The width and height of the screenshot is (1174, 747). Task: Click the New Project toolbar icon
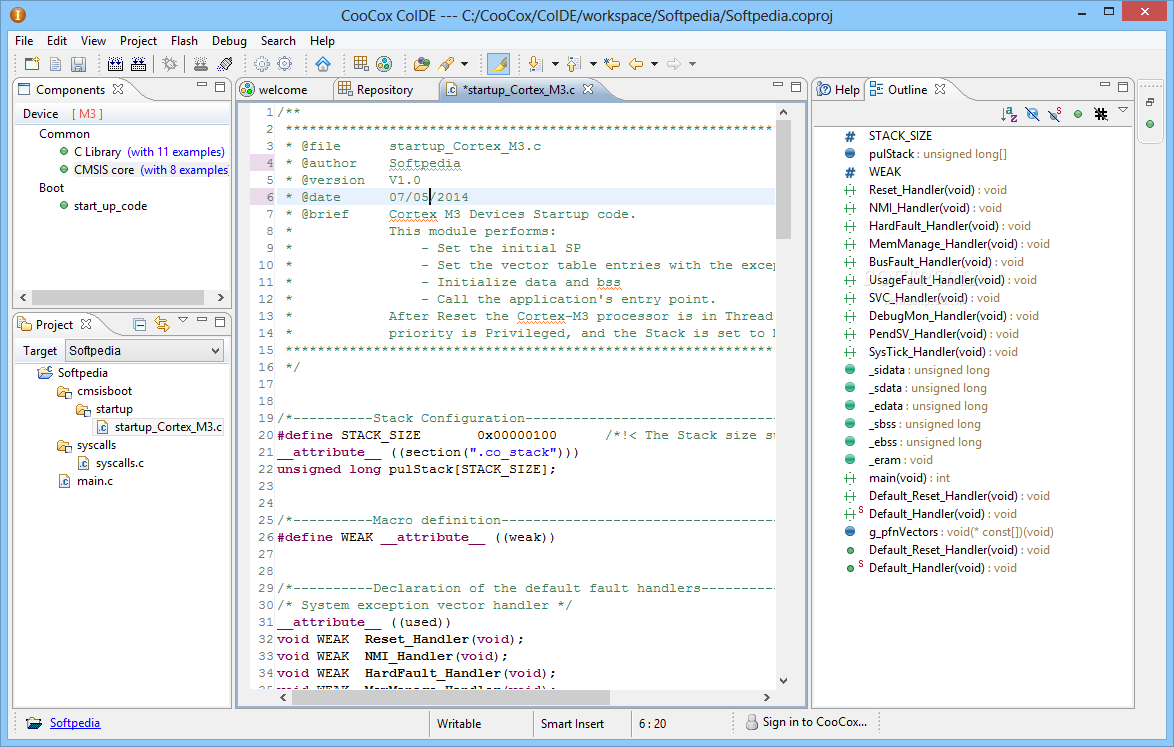pyautogui.click(x=31, y=64)
